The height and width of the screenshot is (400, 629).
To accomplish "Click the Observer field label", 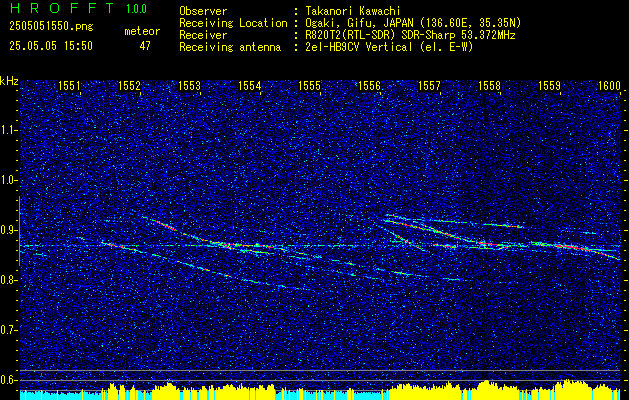I will click(x=203, y=11).
